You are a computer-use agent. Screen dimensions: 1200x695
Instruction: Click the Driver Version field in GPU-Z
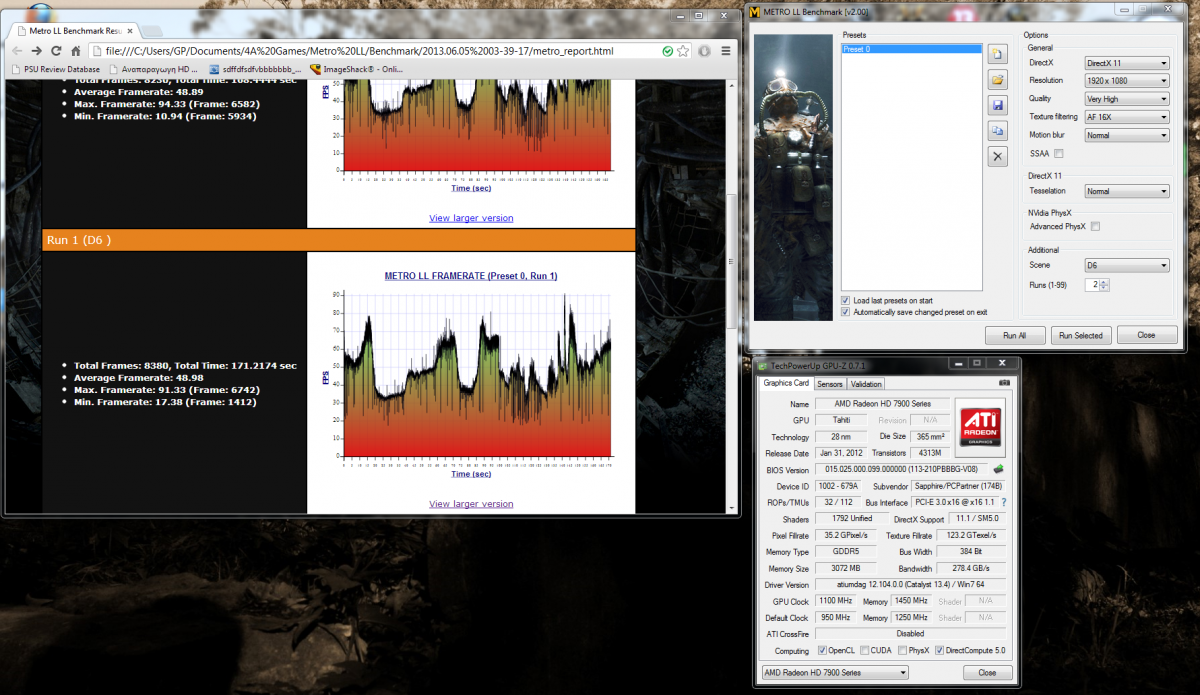(x=911, y=584)
